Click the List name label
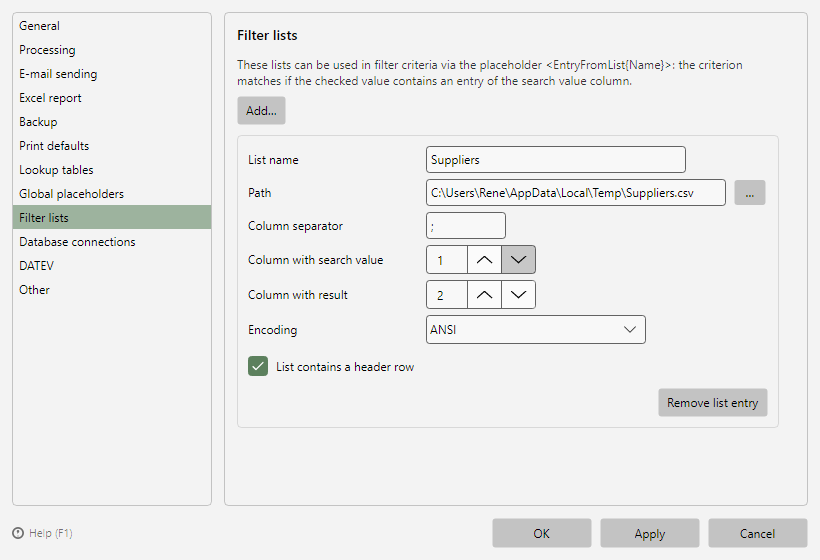Viewport: 820px width, 560px height. (273, 159)
